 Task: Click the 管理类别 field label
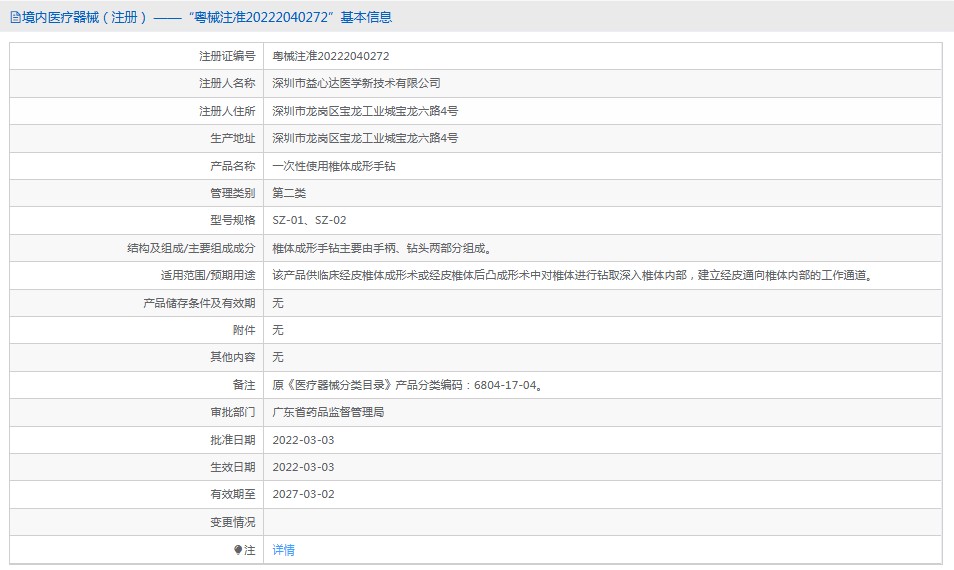(232, 193)
